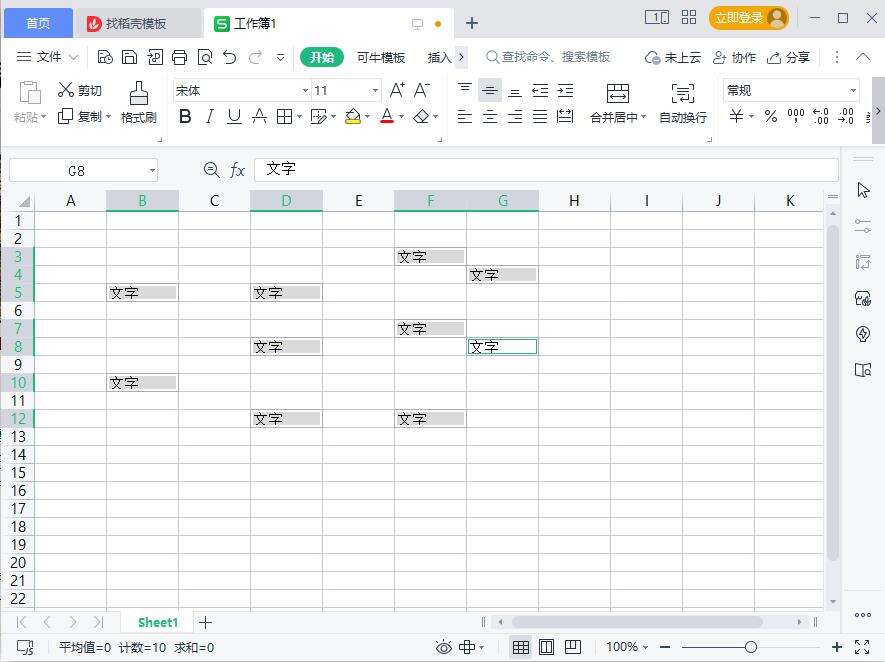The height and width of the screenshot is (662, 885).
Task: Click the Format Painter (格式刷) icon
Action: coord(138,94)
